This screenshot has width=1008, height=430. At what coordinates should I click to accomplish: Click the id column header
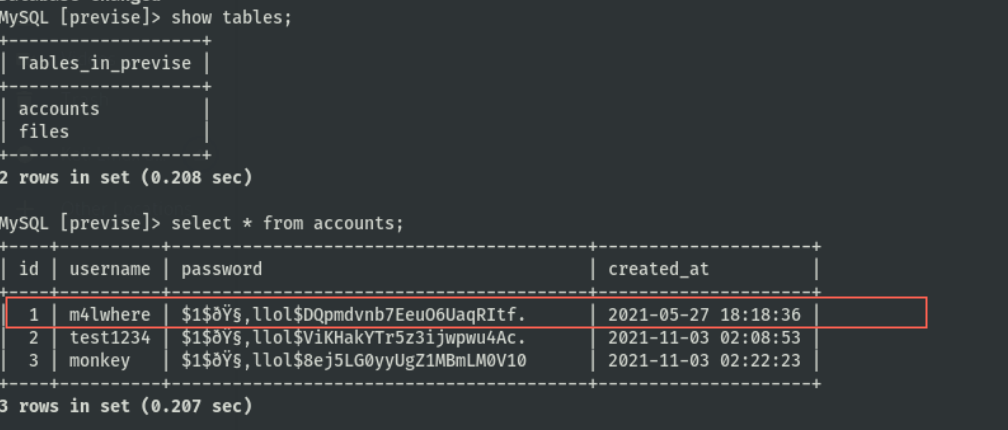pos(28,269)
